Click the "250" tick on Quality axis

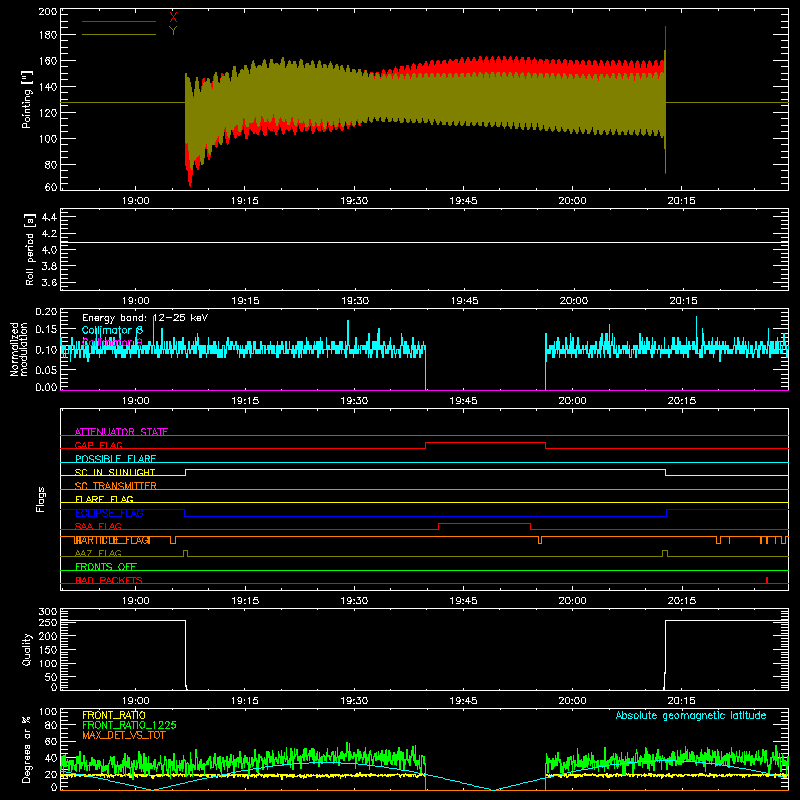click(48, 622)
